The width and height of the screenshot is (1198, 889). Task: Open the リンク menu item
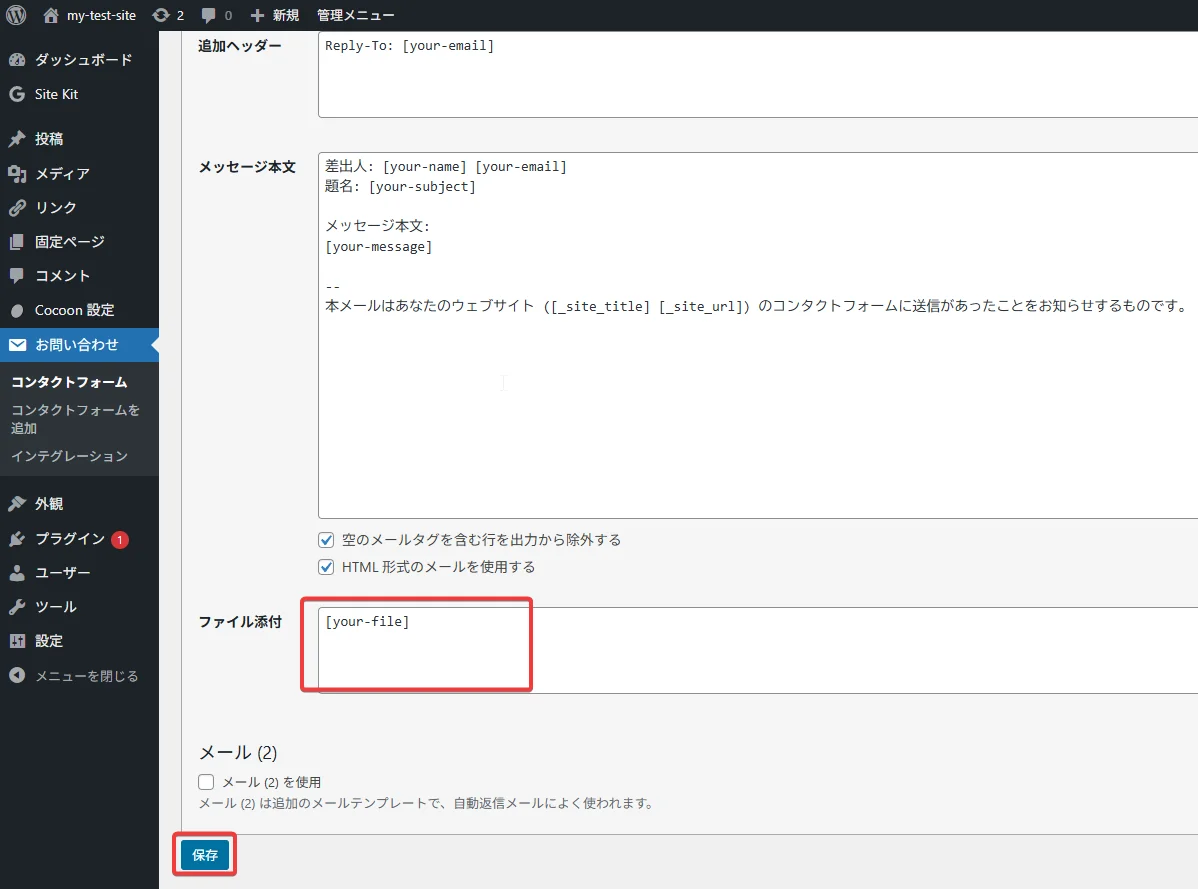click(79, 208)
